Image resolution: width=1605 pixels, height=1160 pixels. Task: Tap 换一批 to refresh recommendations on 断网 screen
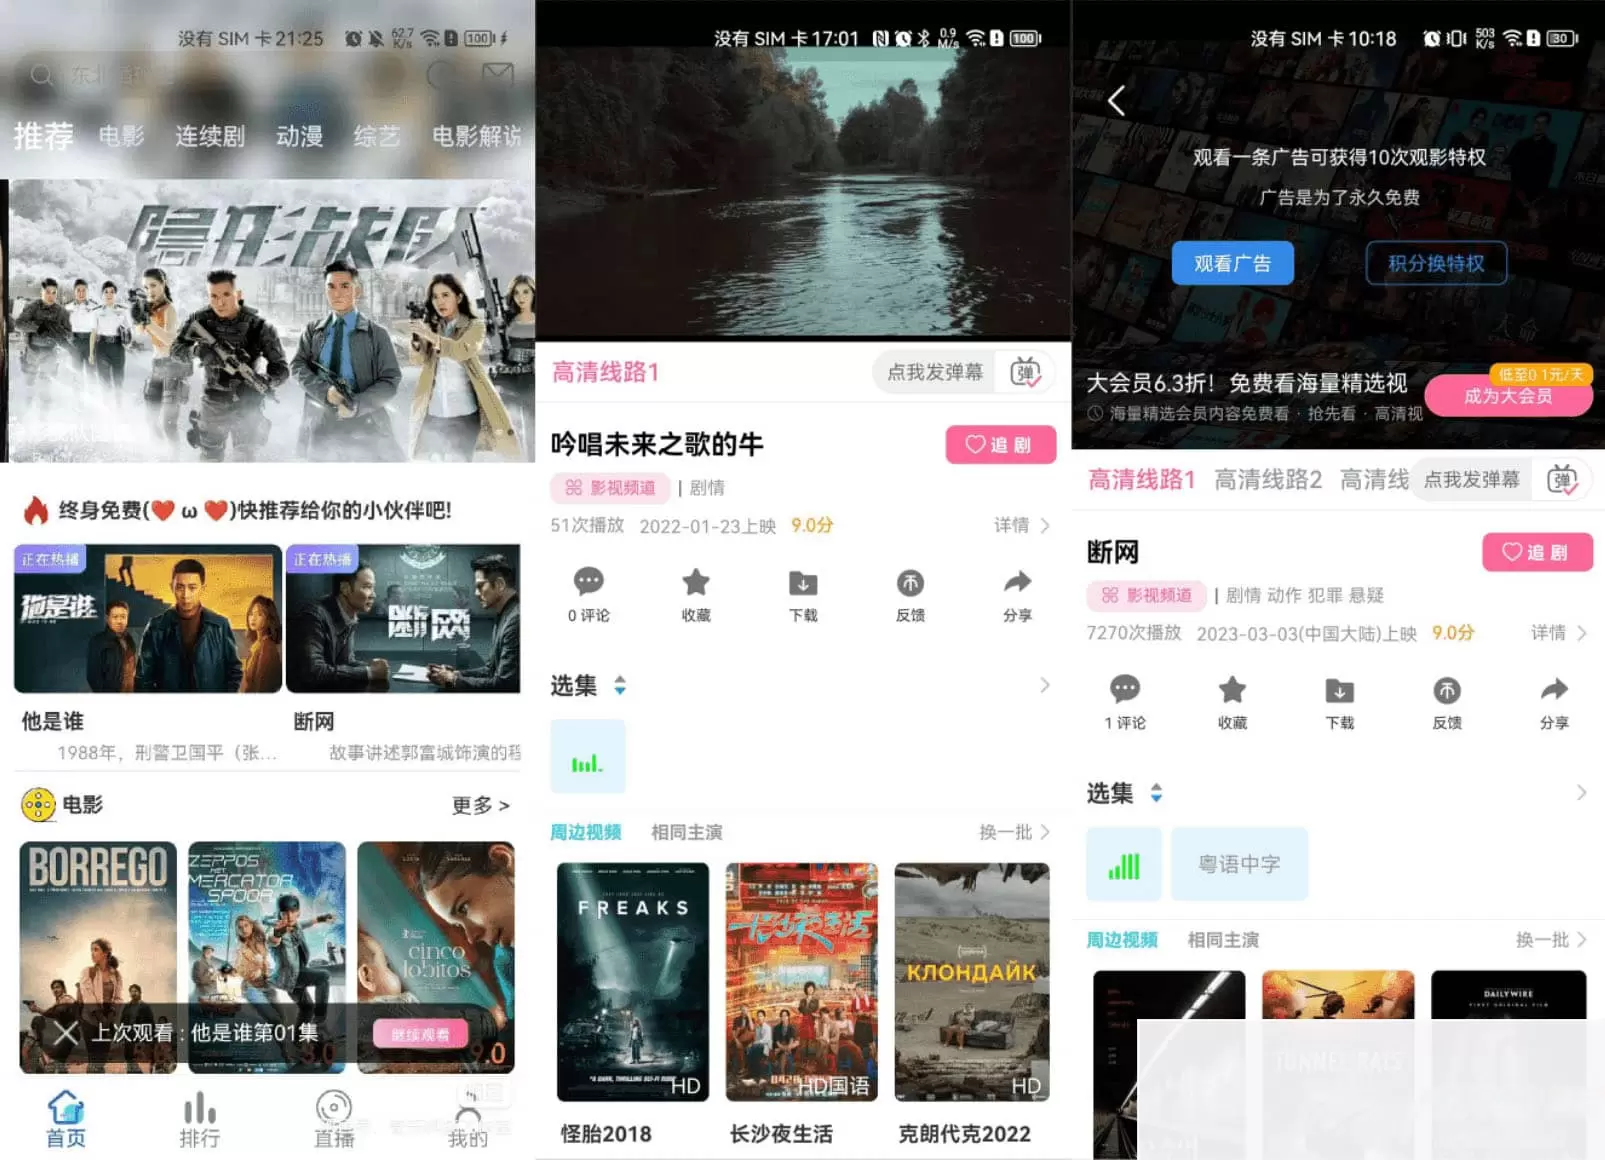(x=1551, y=940)
